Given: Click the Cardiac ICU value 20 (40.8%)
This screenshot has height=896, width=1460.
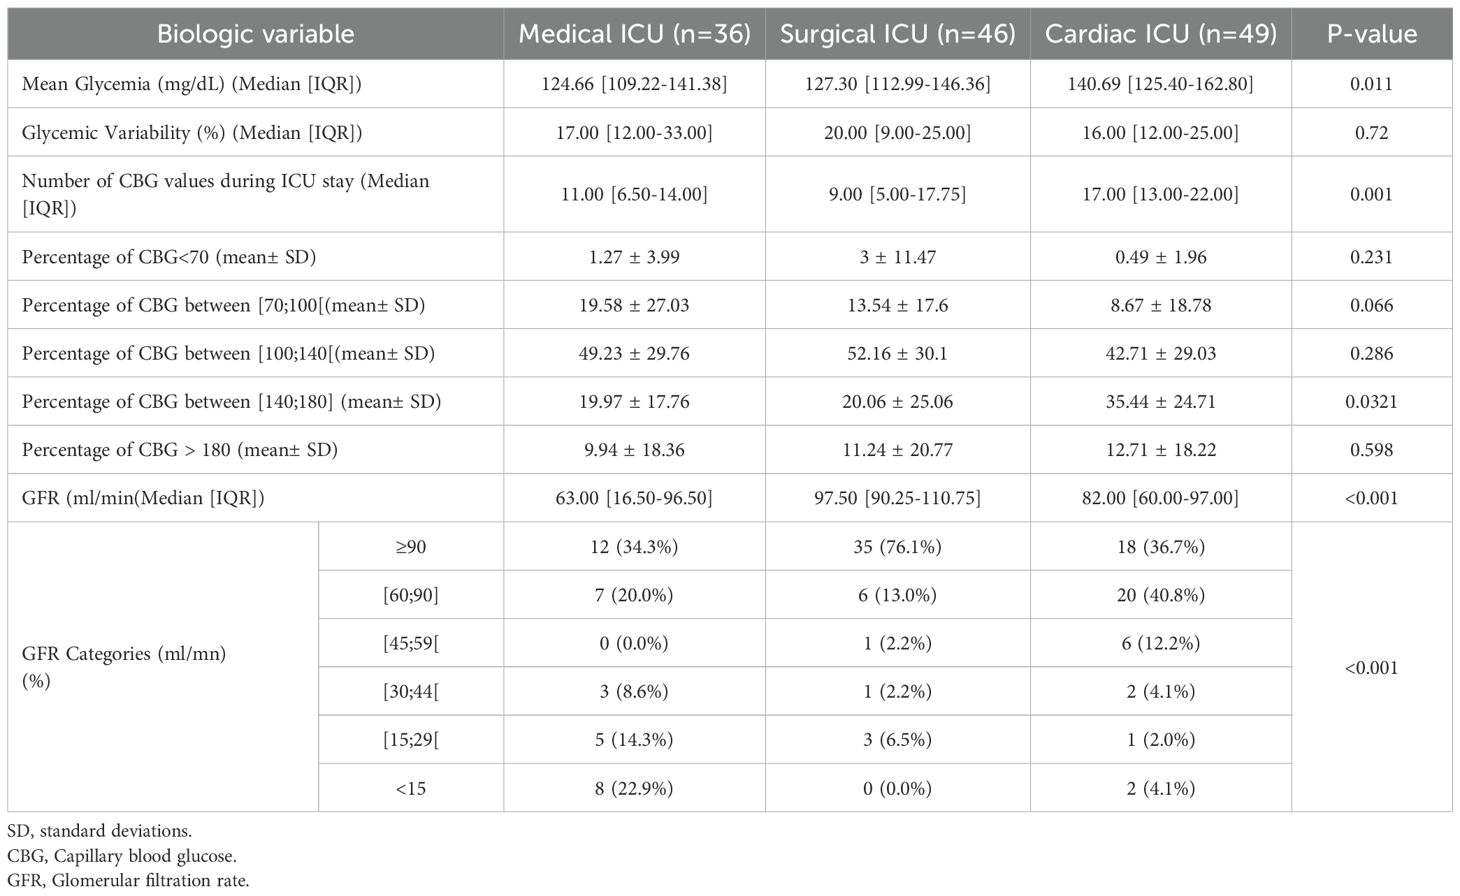Looking at the screenshot, I should 1160,595.
